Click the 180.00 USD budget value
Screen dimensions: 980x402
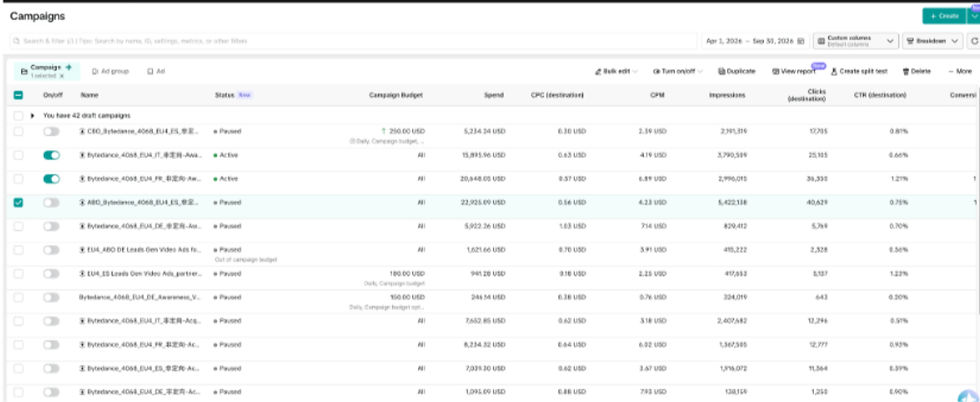coord(407,273)
